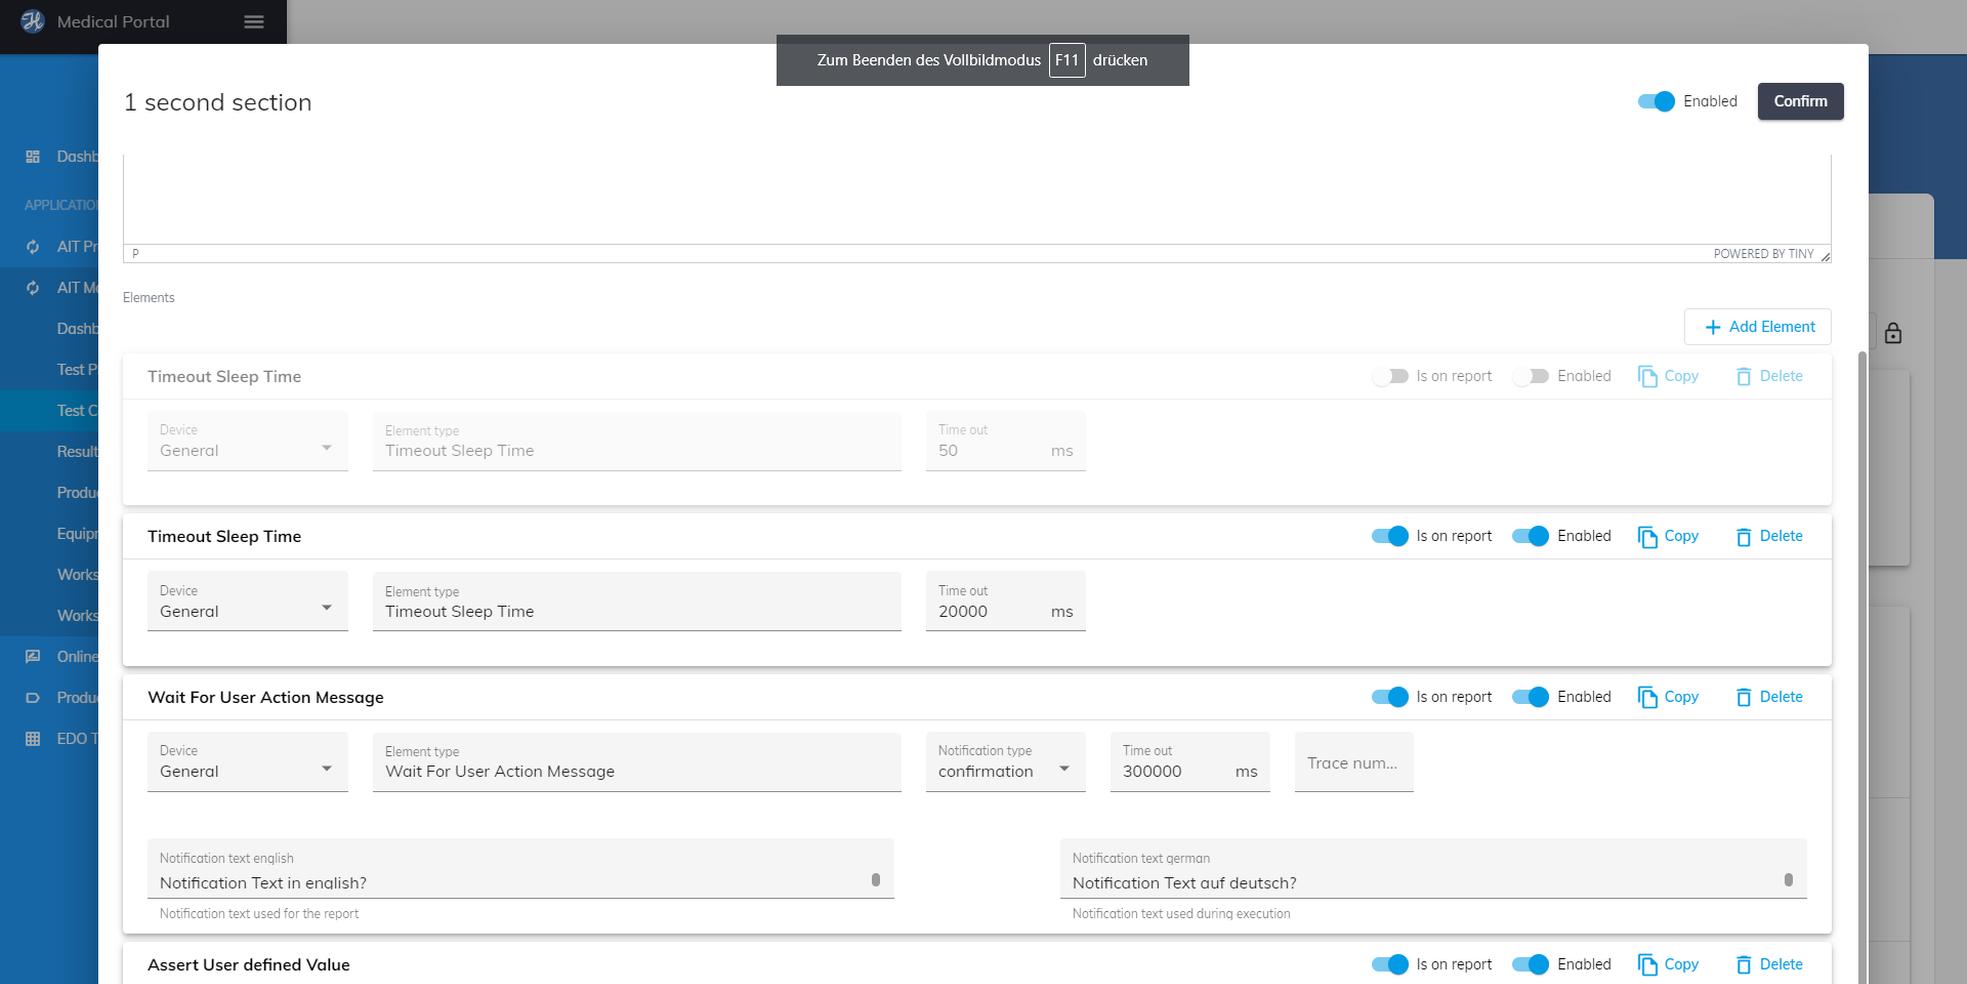The height and width of the screenshot is (984, 1967).
Task: Open the Notification type dropdown
Action: [1004, 769]
